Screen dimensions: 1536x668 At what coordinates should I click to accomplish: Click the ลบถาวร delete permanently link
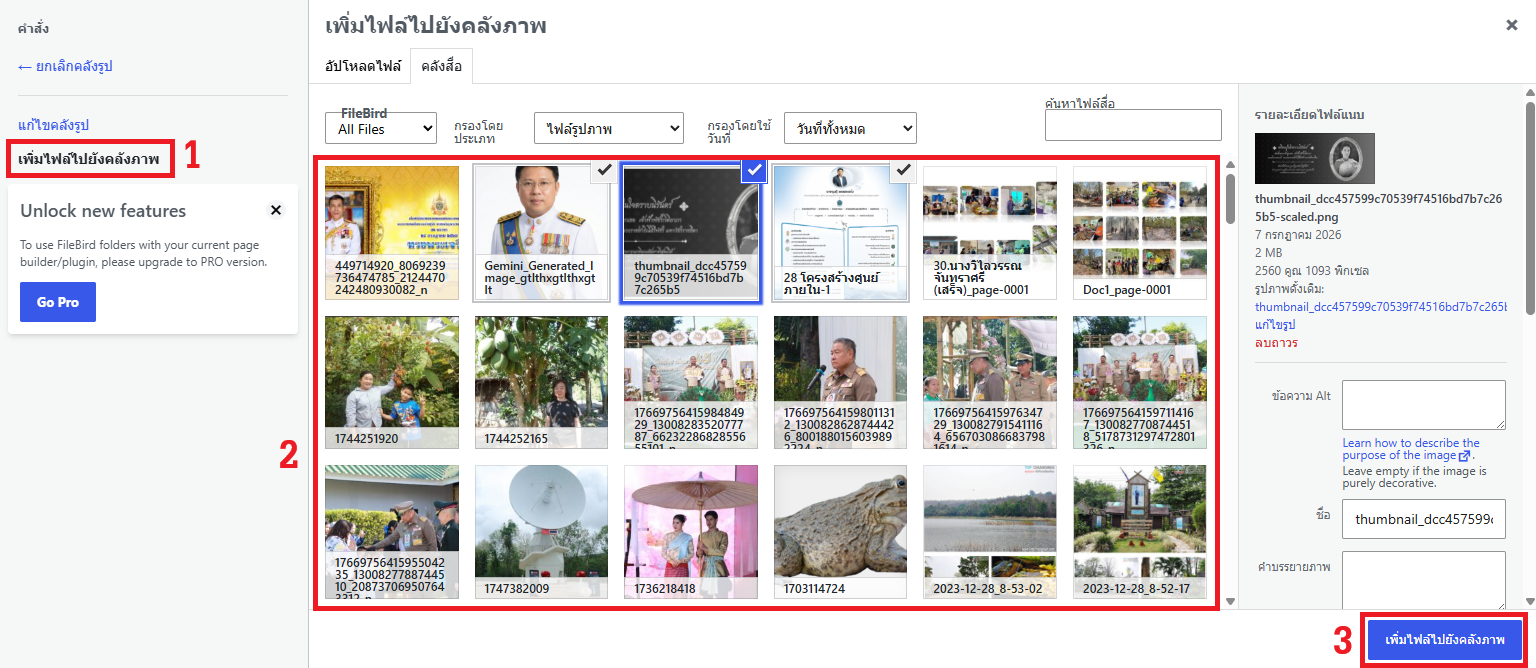(1277, 343)
